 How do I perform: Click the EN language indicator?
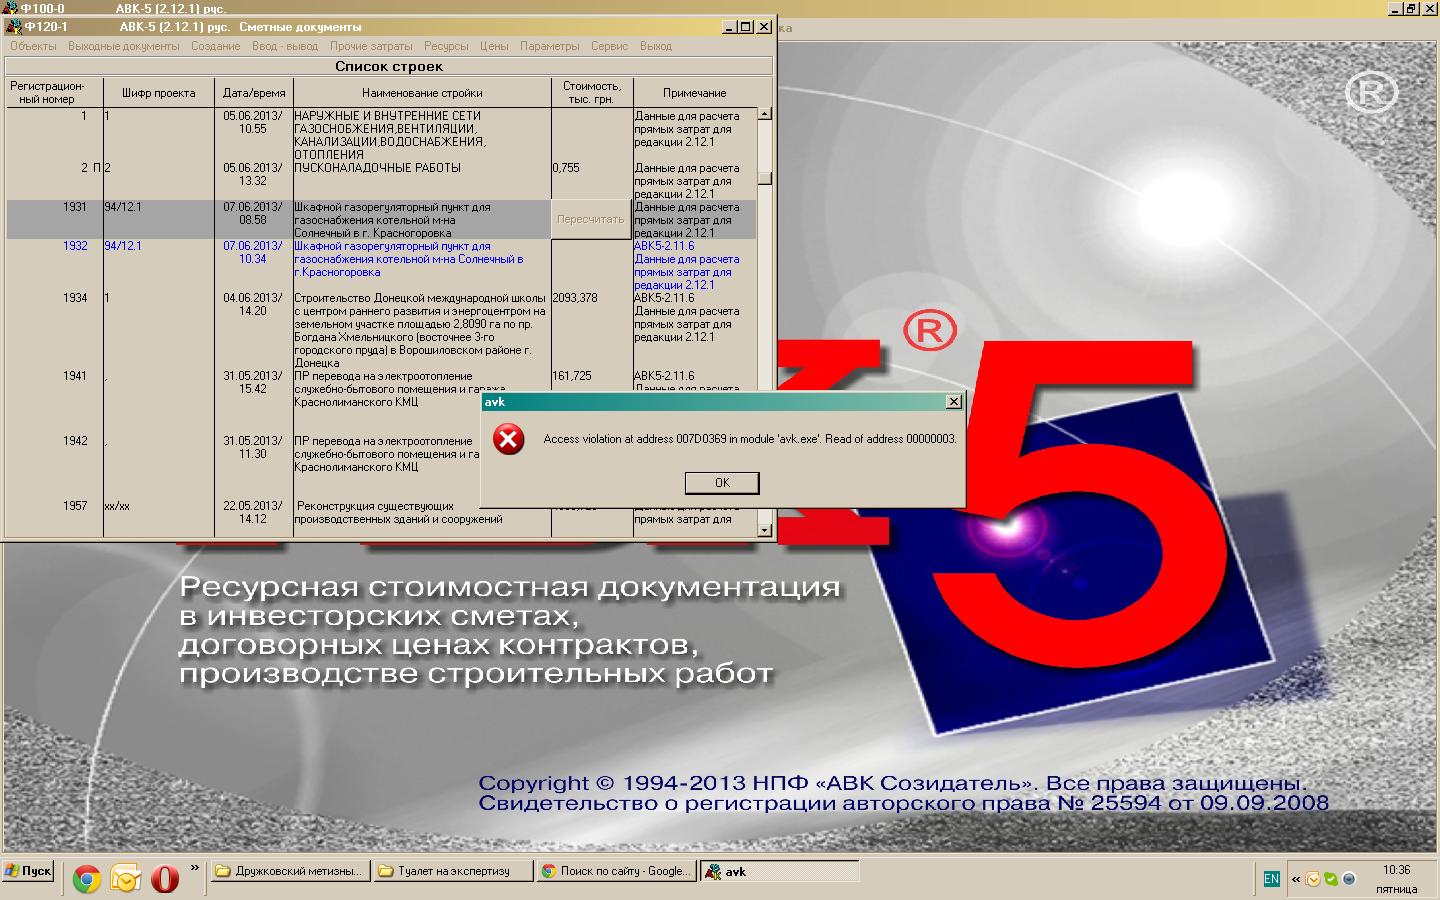(1271, 879)
